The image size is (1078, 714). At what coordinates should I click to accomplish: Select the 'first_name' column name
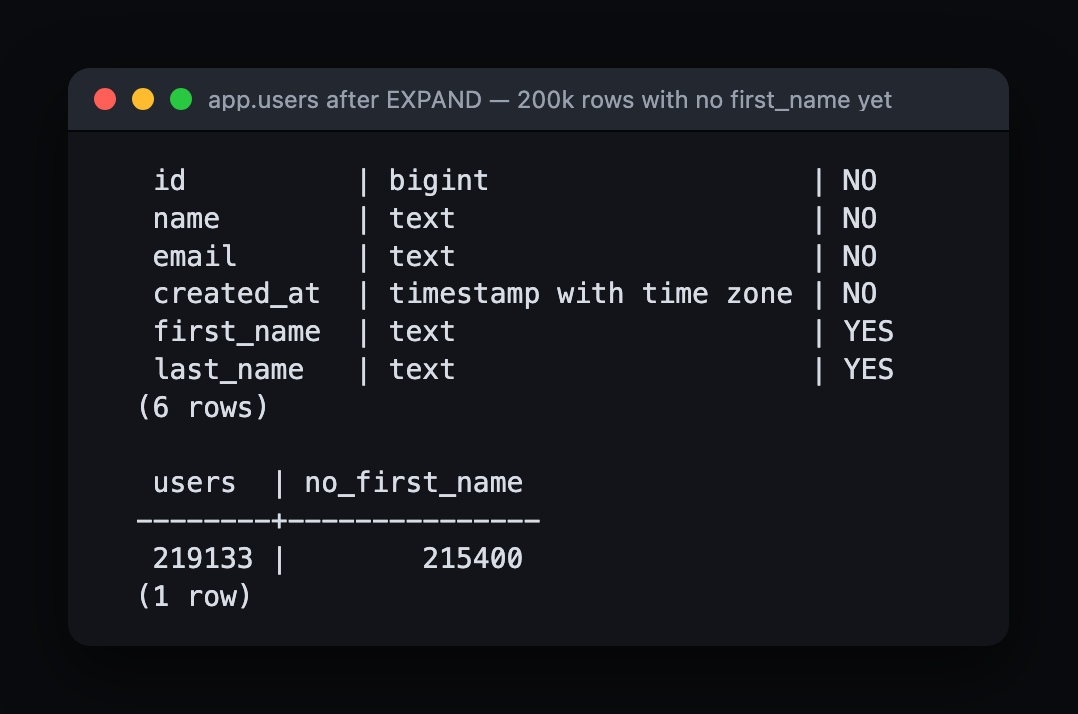coord(236,332)
